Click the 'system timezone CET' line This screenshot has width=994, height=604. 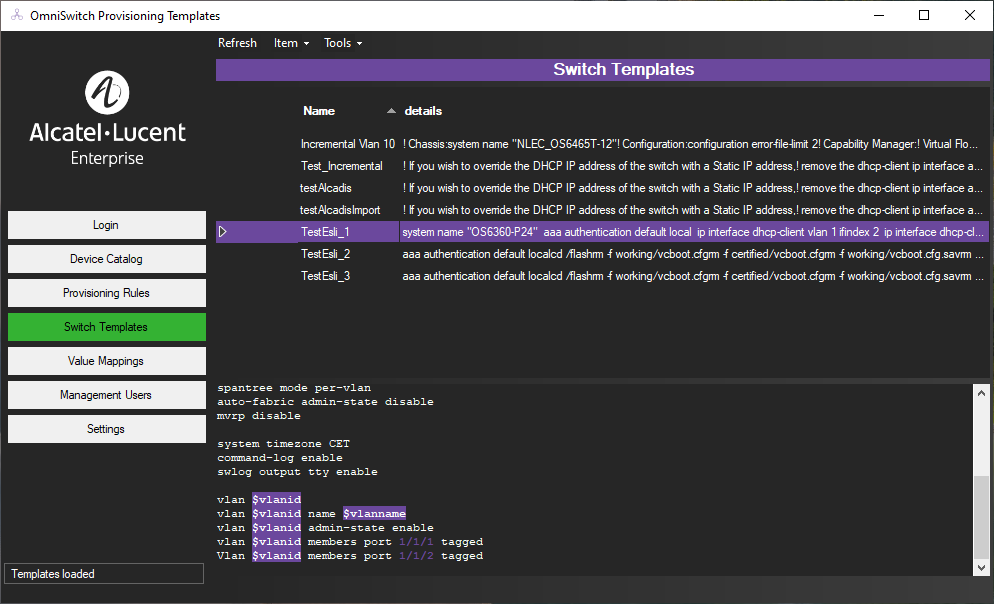pos(283,444)
